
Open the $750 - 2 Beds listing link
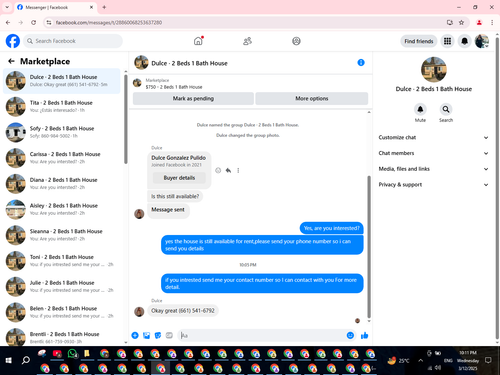point(174,87)
